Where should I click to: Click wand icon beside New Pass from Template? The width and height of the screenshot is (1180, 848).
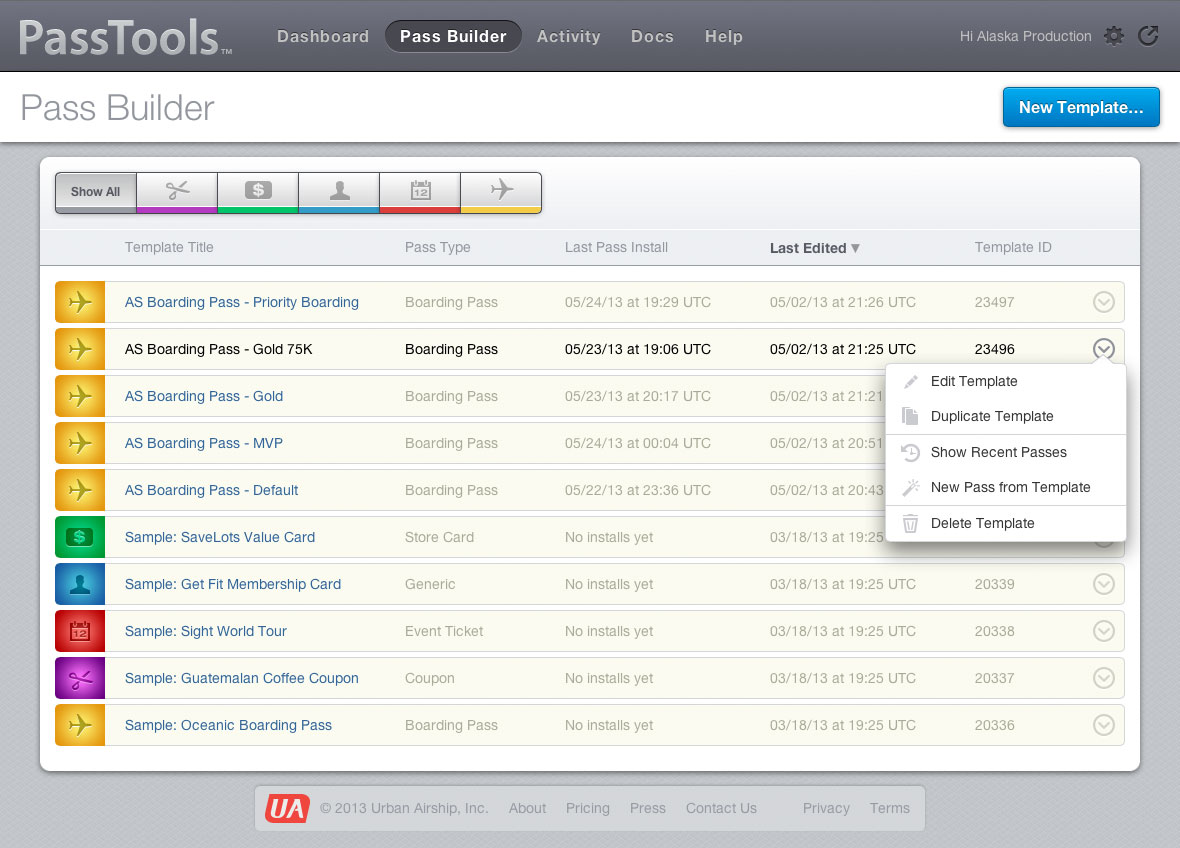[x=911, y=488]
